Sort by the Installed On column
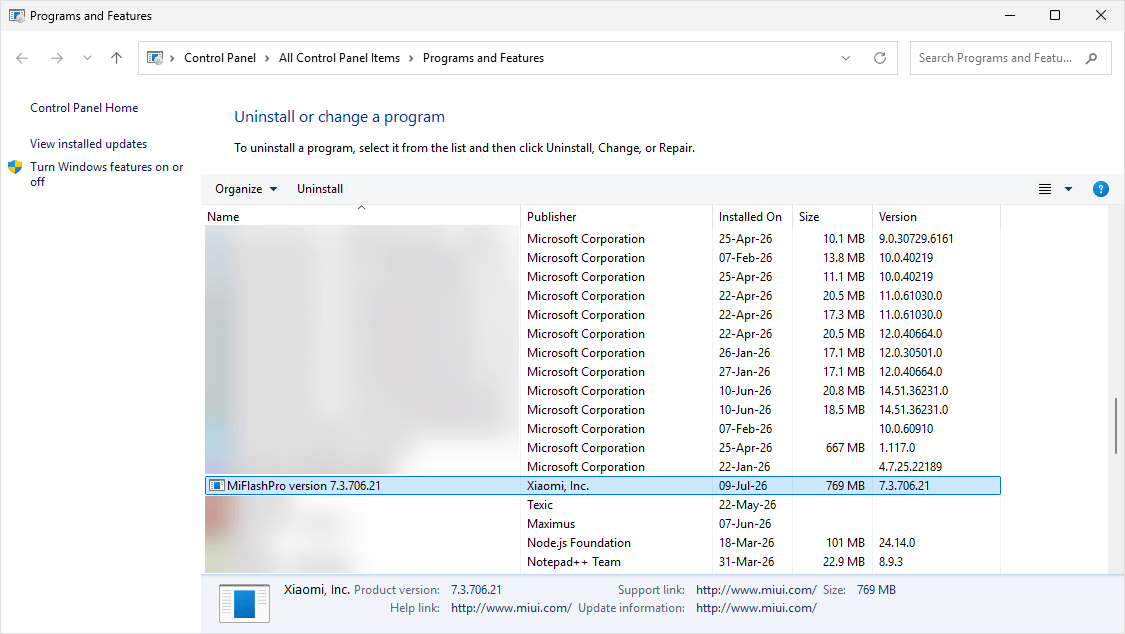This screenshot has height=634, width=1125. click(x=752, y=217)
